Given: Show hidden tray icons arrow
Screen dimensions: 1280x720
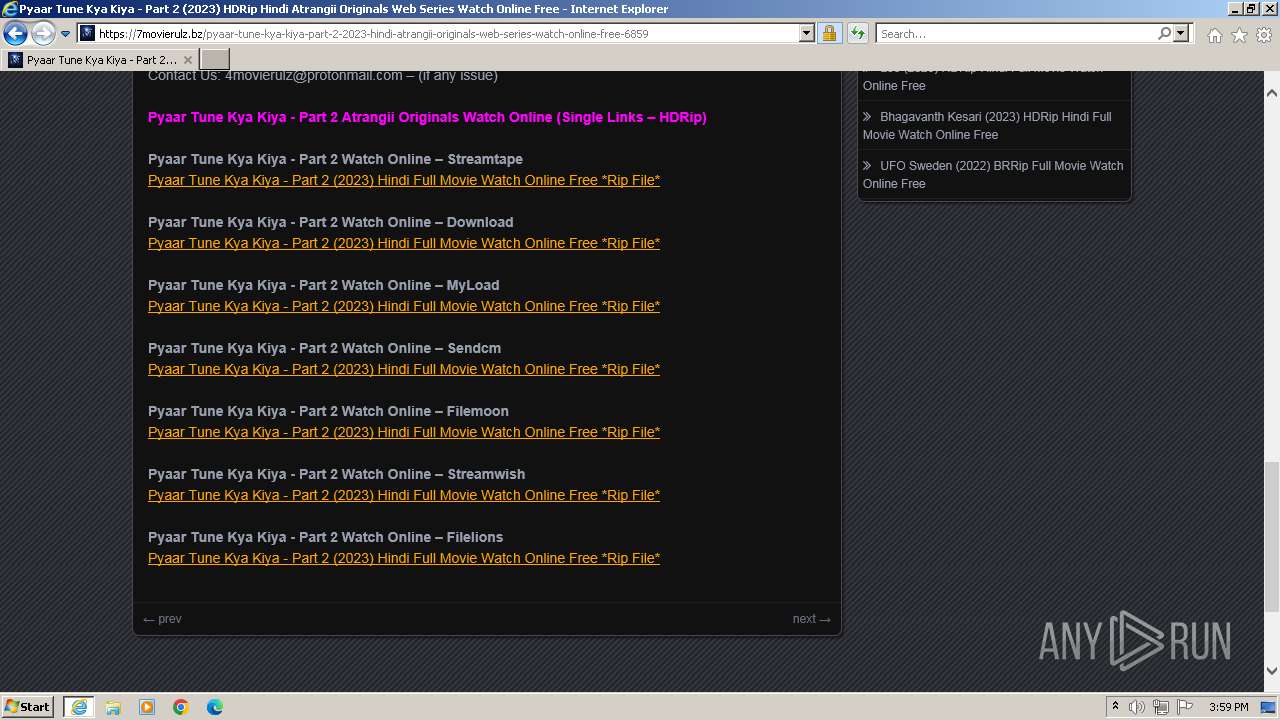Looking at the screenshot, I should pos(1115,707).
